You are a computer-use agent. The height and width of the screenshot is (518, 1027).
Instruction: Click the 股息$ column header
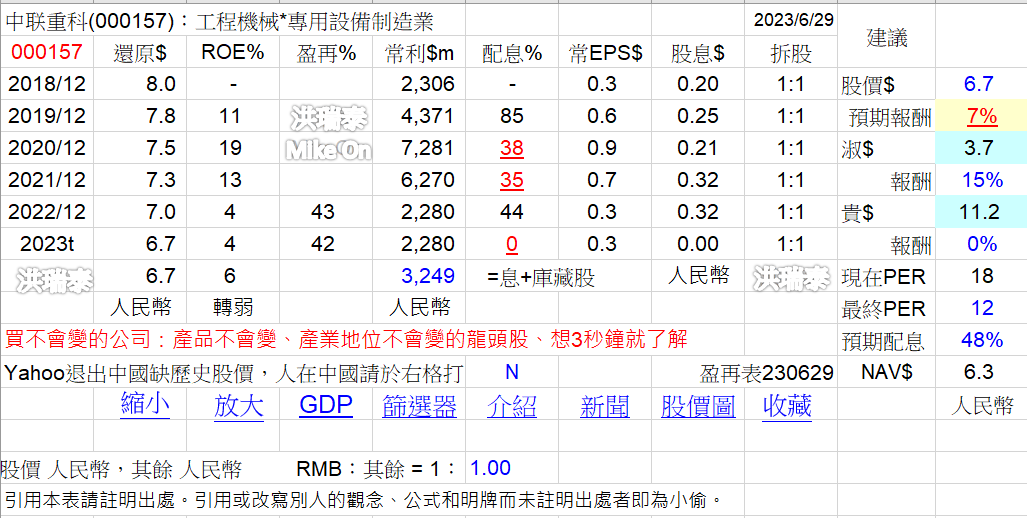click(x=698, y=53)
